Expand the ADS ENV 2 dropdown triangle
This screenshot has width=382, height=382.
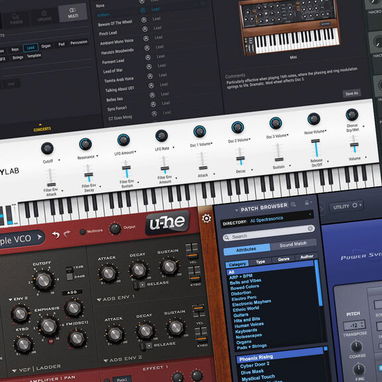point(106,361)
